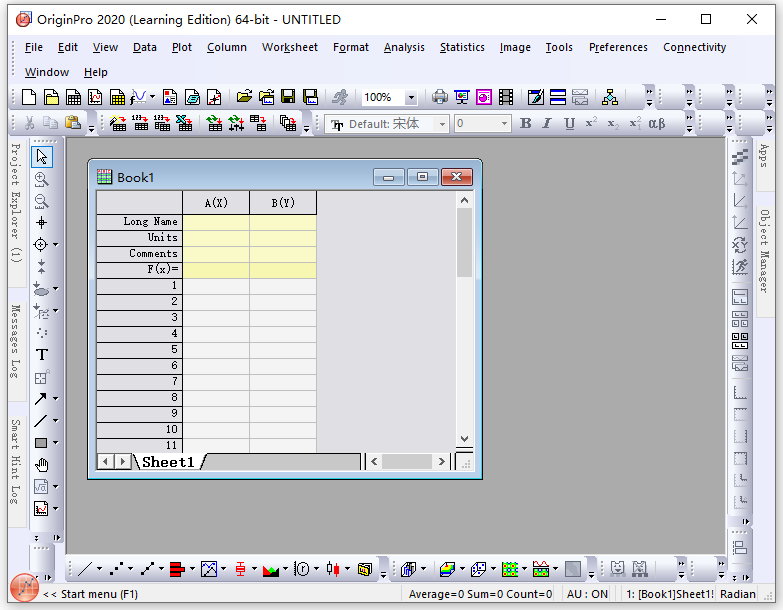
Task: Create a new project with blank page icon
Action: pos(29,97)
